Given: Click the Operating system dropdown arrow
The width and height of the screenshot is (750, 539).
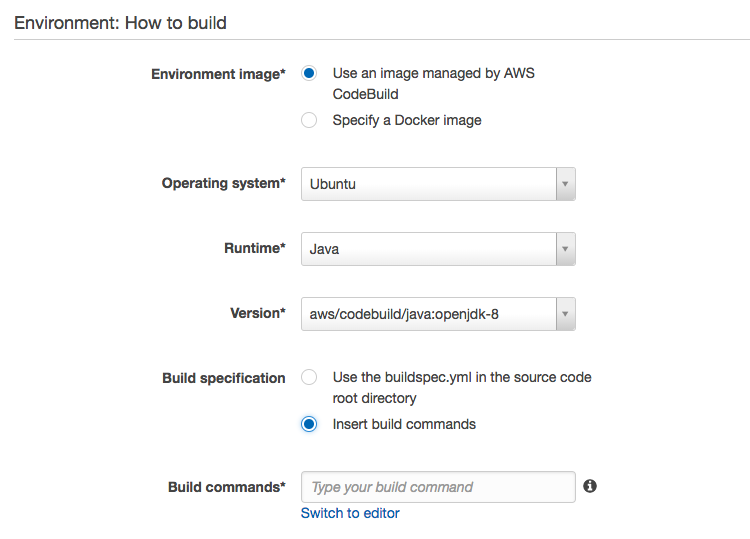Looking at the screenshot, I should 565,184.
